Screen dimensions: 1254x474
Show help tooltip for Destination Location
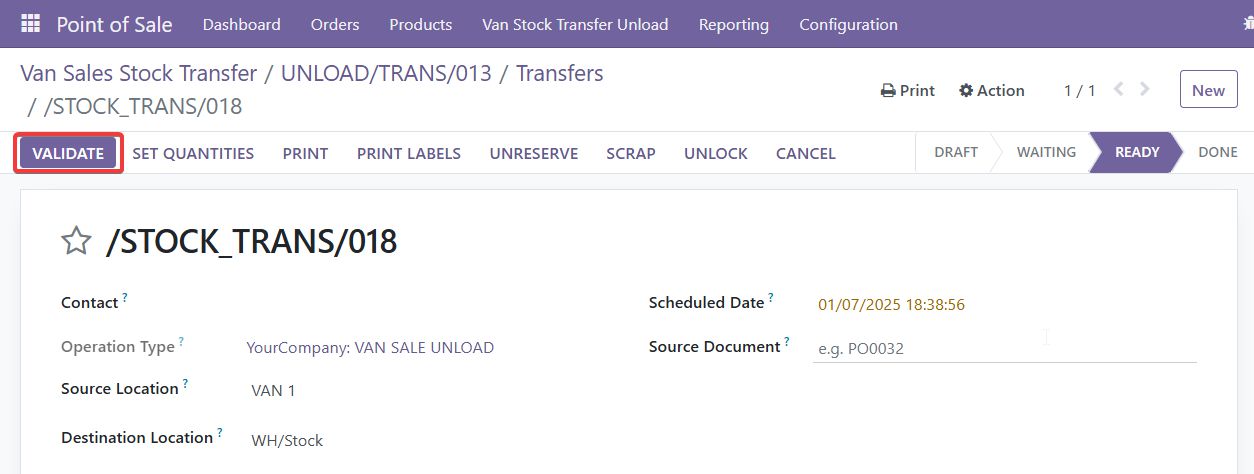[x=220, y=434]
